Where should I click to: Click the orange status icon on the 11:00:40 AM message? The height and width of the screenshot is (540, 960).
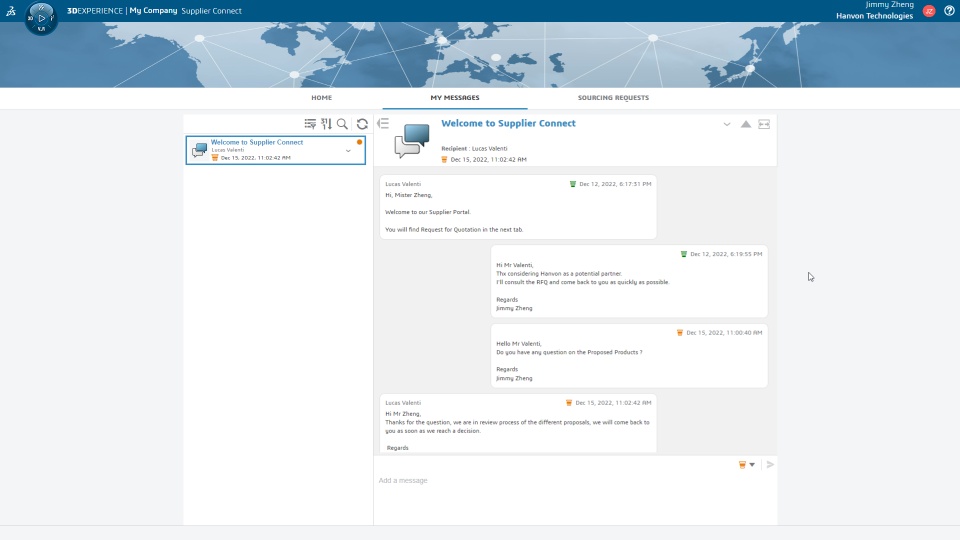point(680,332)
